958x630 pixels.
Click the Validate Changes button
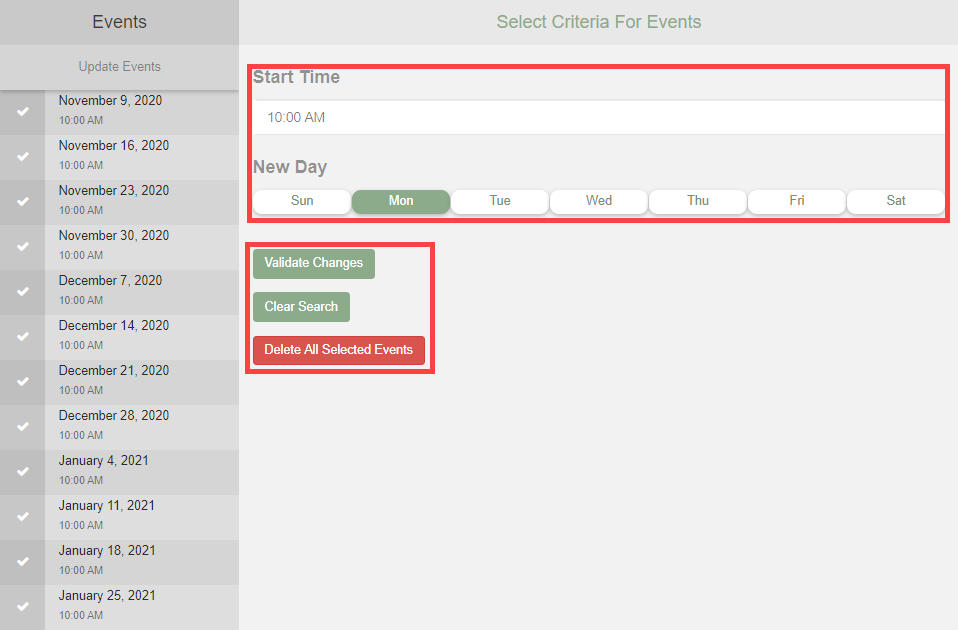pyautogui.click(x=313, y=263)
